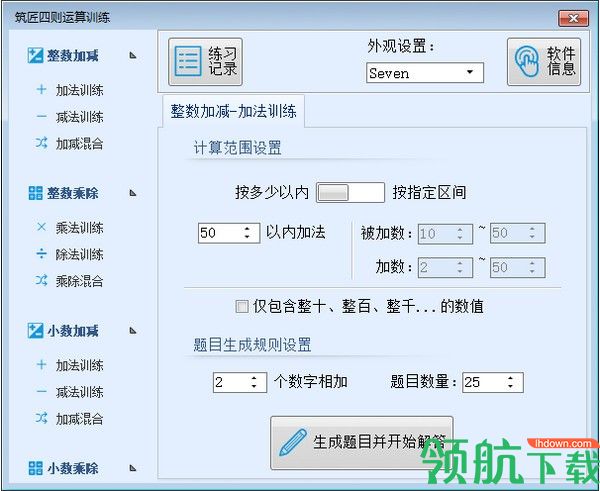Click the 50 以内加法 spinner arrows
Image resolution: width=600 pixels, height=491 pixels.
click(247, 233)
